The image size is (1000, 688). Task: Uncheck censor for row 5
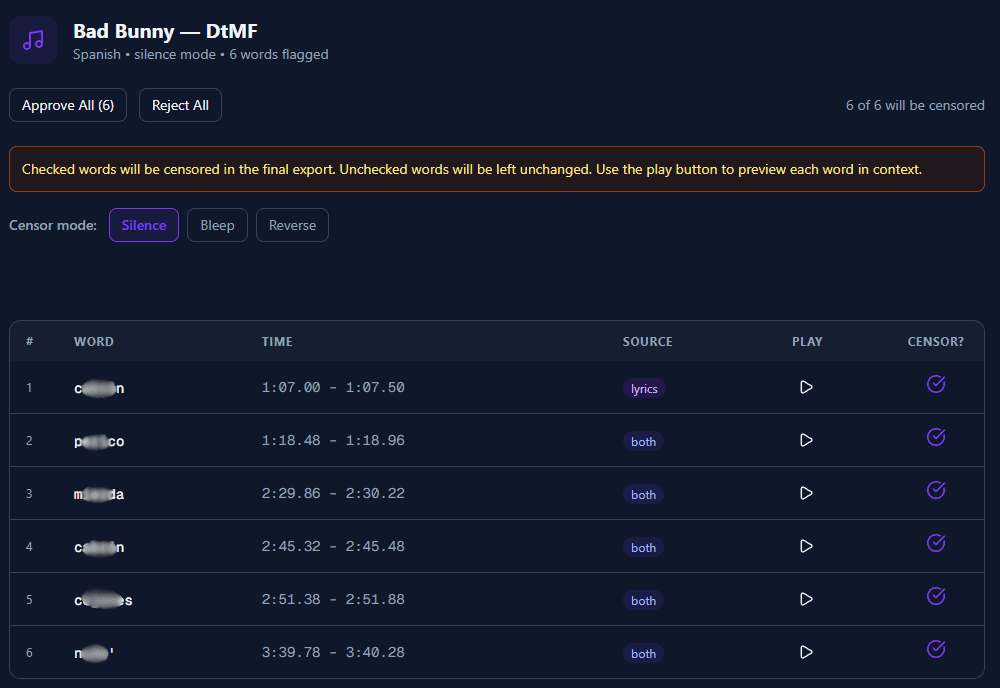point(936,596)
